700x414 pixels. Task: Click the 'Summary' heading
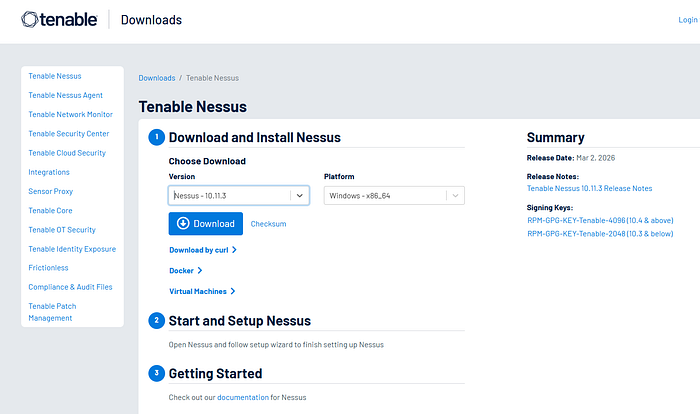[555, 137]
